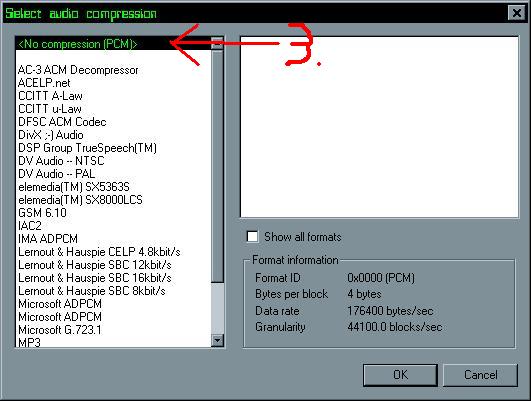The height and width of the screenshot is (401, 531).
Task: Pick CCITT A-Law compression
Action: [x=50, y=96]
